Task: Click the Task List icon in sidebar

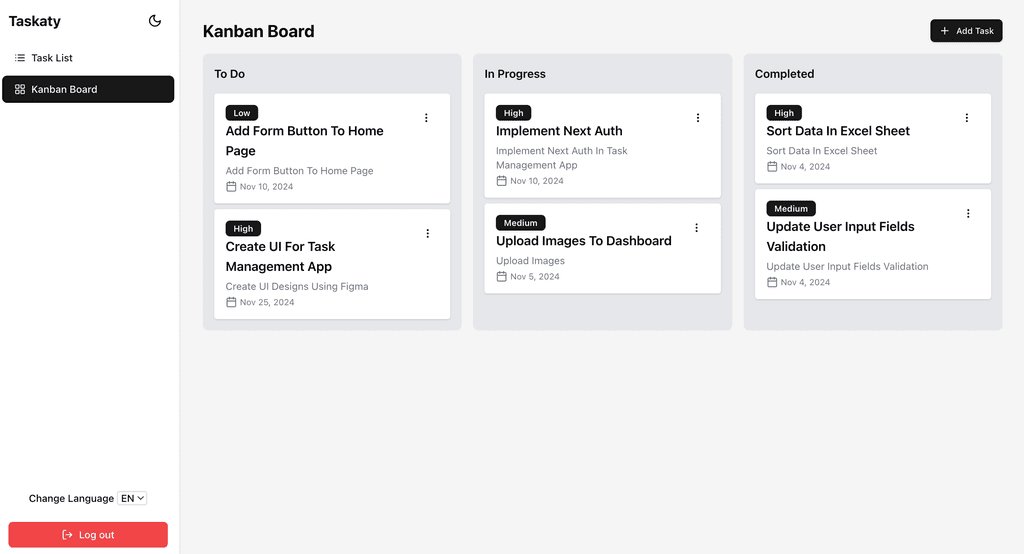Action: 20,58
